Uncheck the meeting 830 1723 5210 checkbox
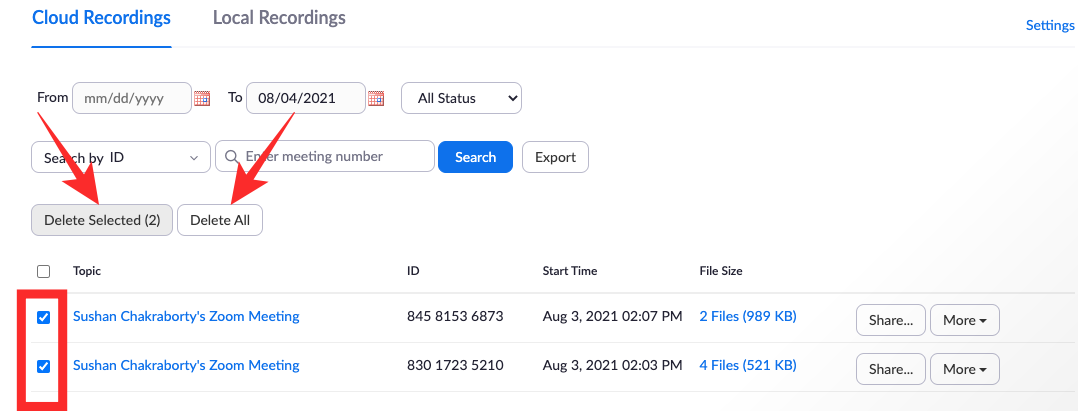Screen dimensions: 1078x411 click(43, 366)
